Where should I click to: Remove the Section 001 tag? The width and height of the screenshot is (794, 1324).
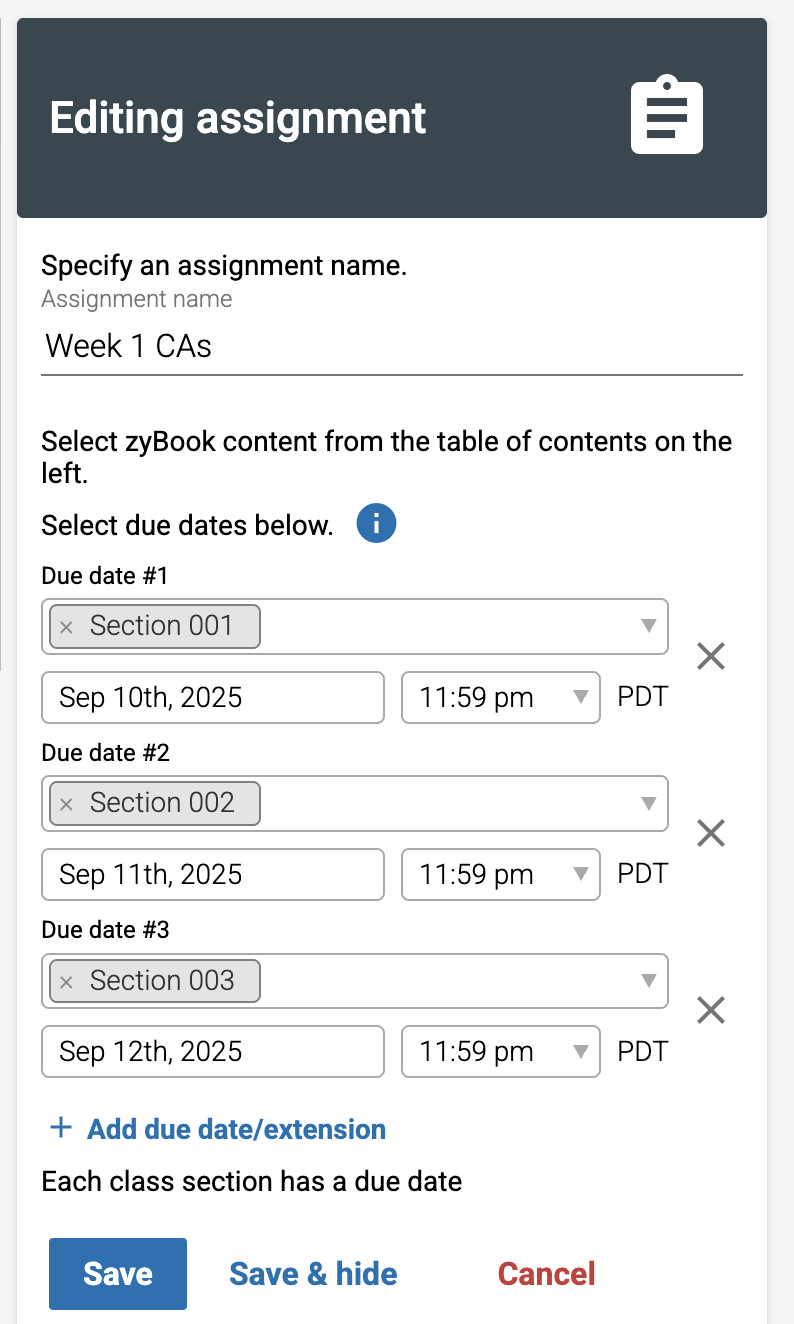coord(66,627)
